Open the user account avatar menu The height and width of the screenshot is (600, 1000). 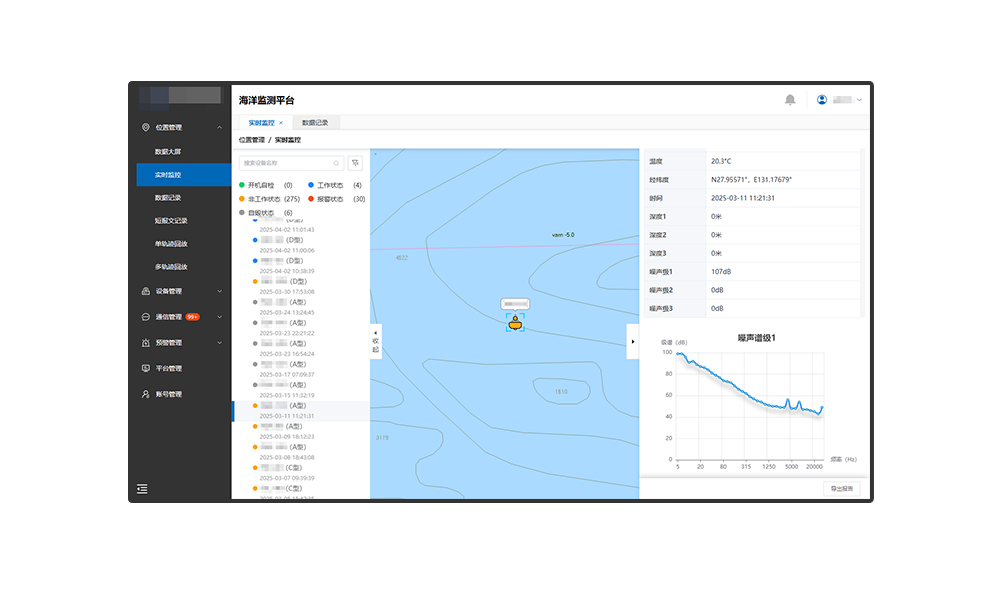(821, 99)
